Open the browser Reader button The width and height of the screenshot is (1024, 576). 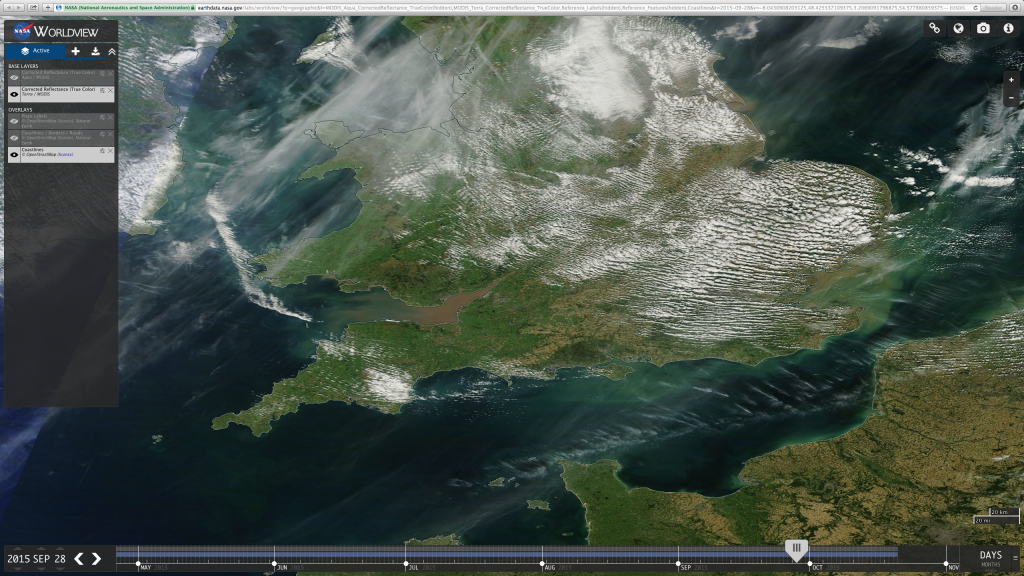994,7
